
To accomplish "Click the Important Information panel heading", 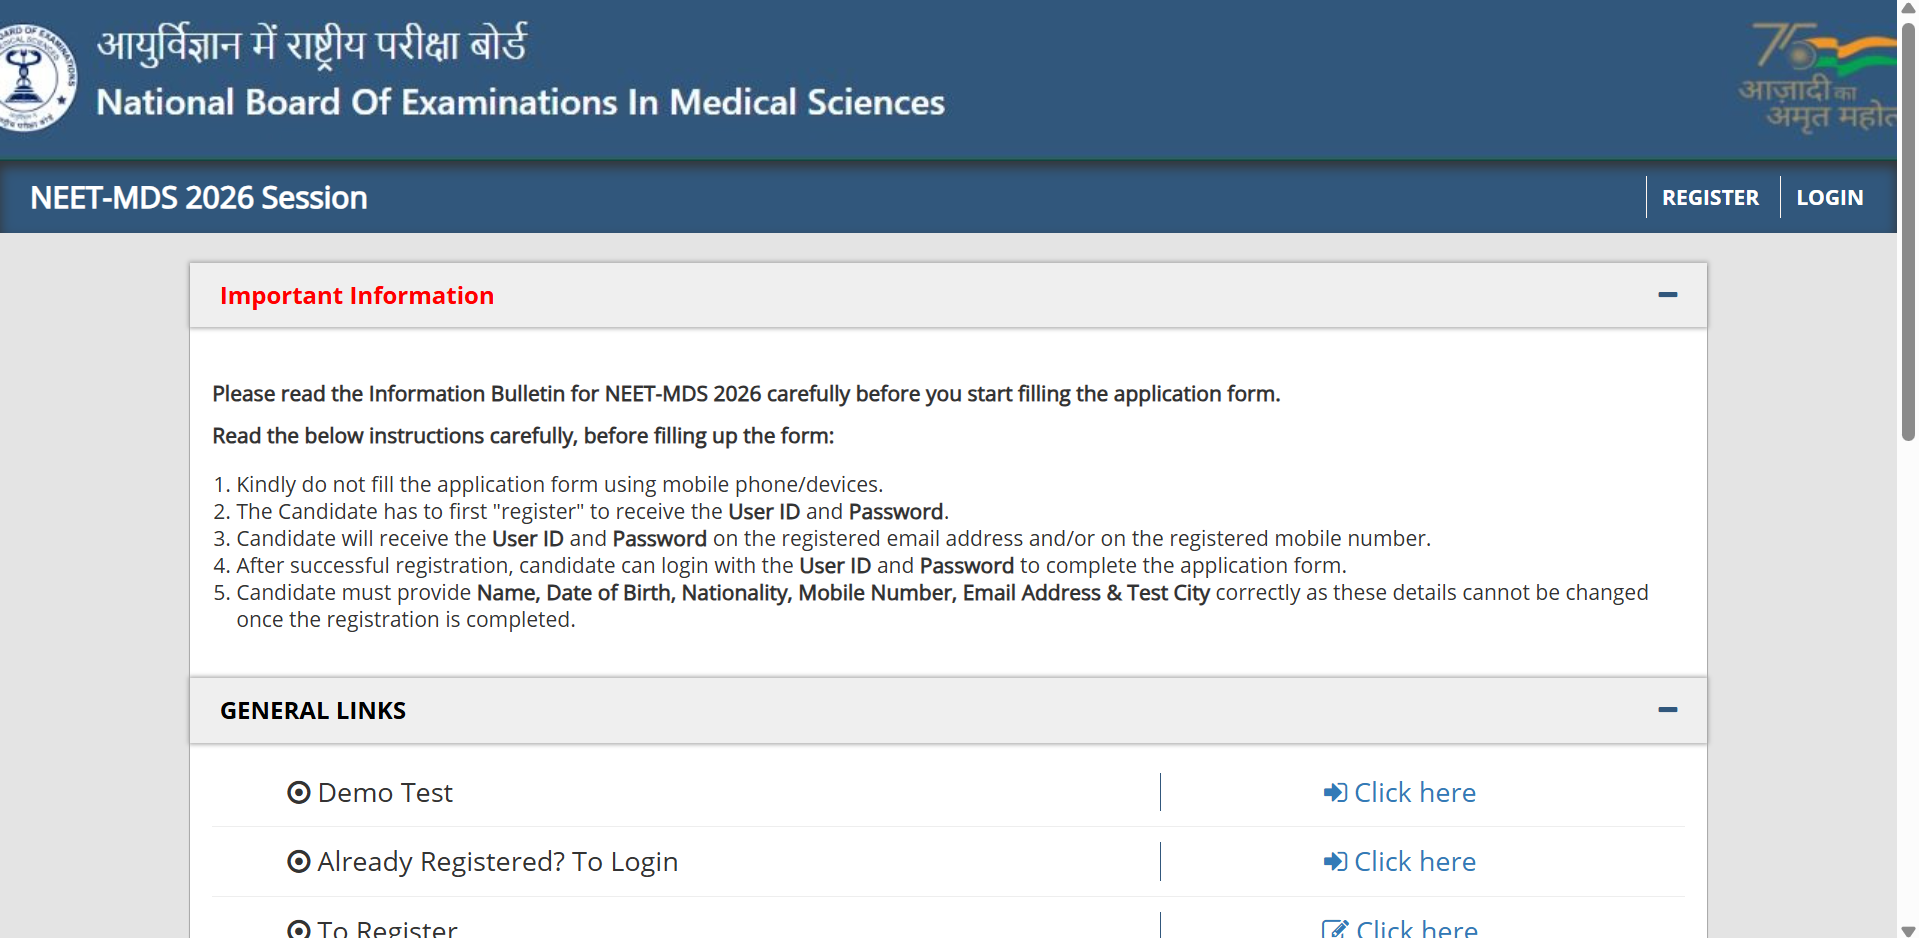I will pos(357,296).
